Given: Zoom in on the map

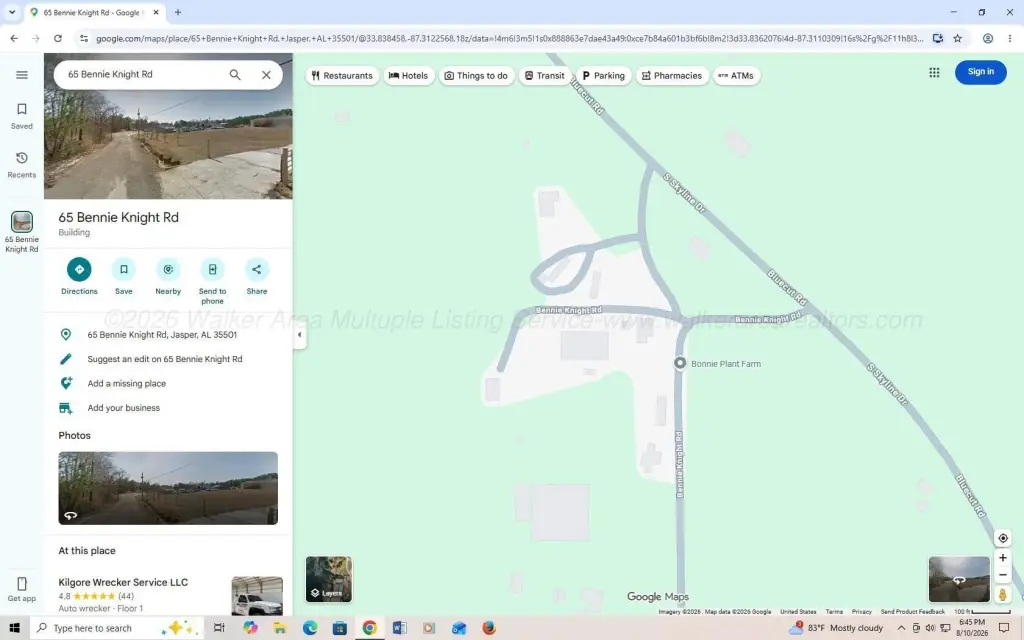Looking at the screenshot, I should pyautogui.click(x=1002, y=558).
